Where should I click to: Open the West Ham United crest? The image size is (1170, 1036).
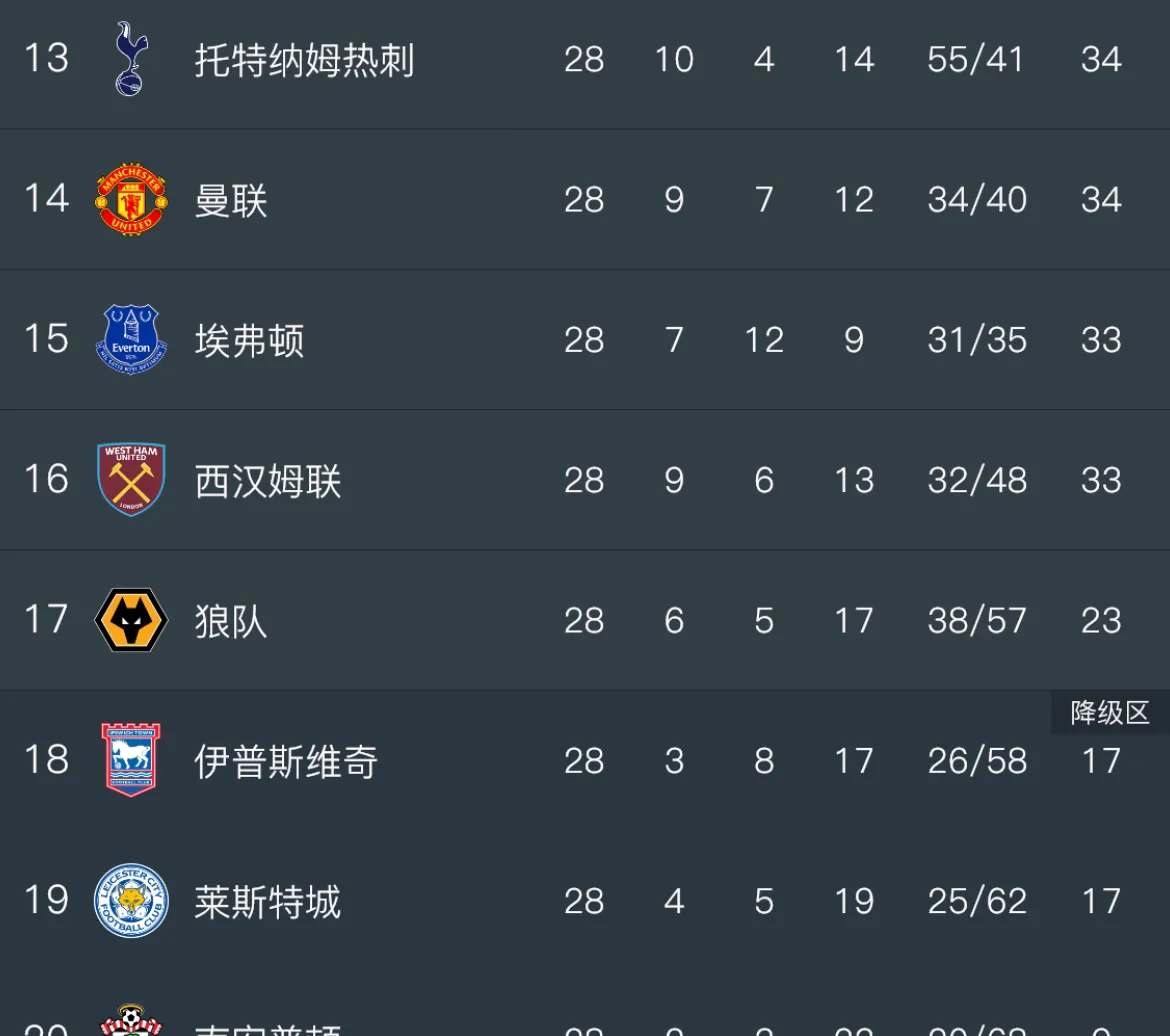[130, 480]
